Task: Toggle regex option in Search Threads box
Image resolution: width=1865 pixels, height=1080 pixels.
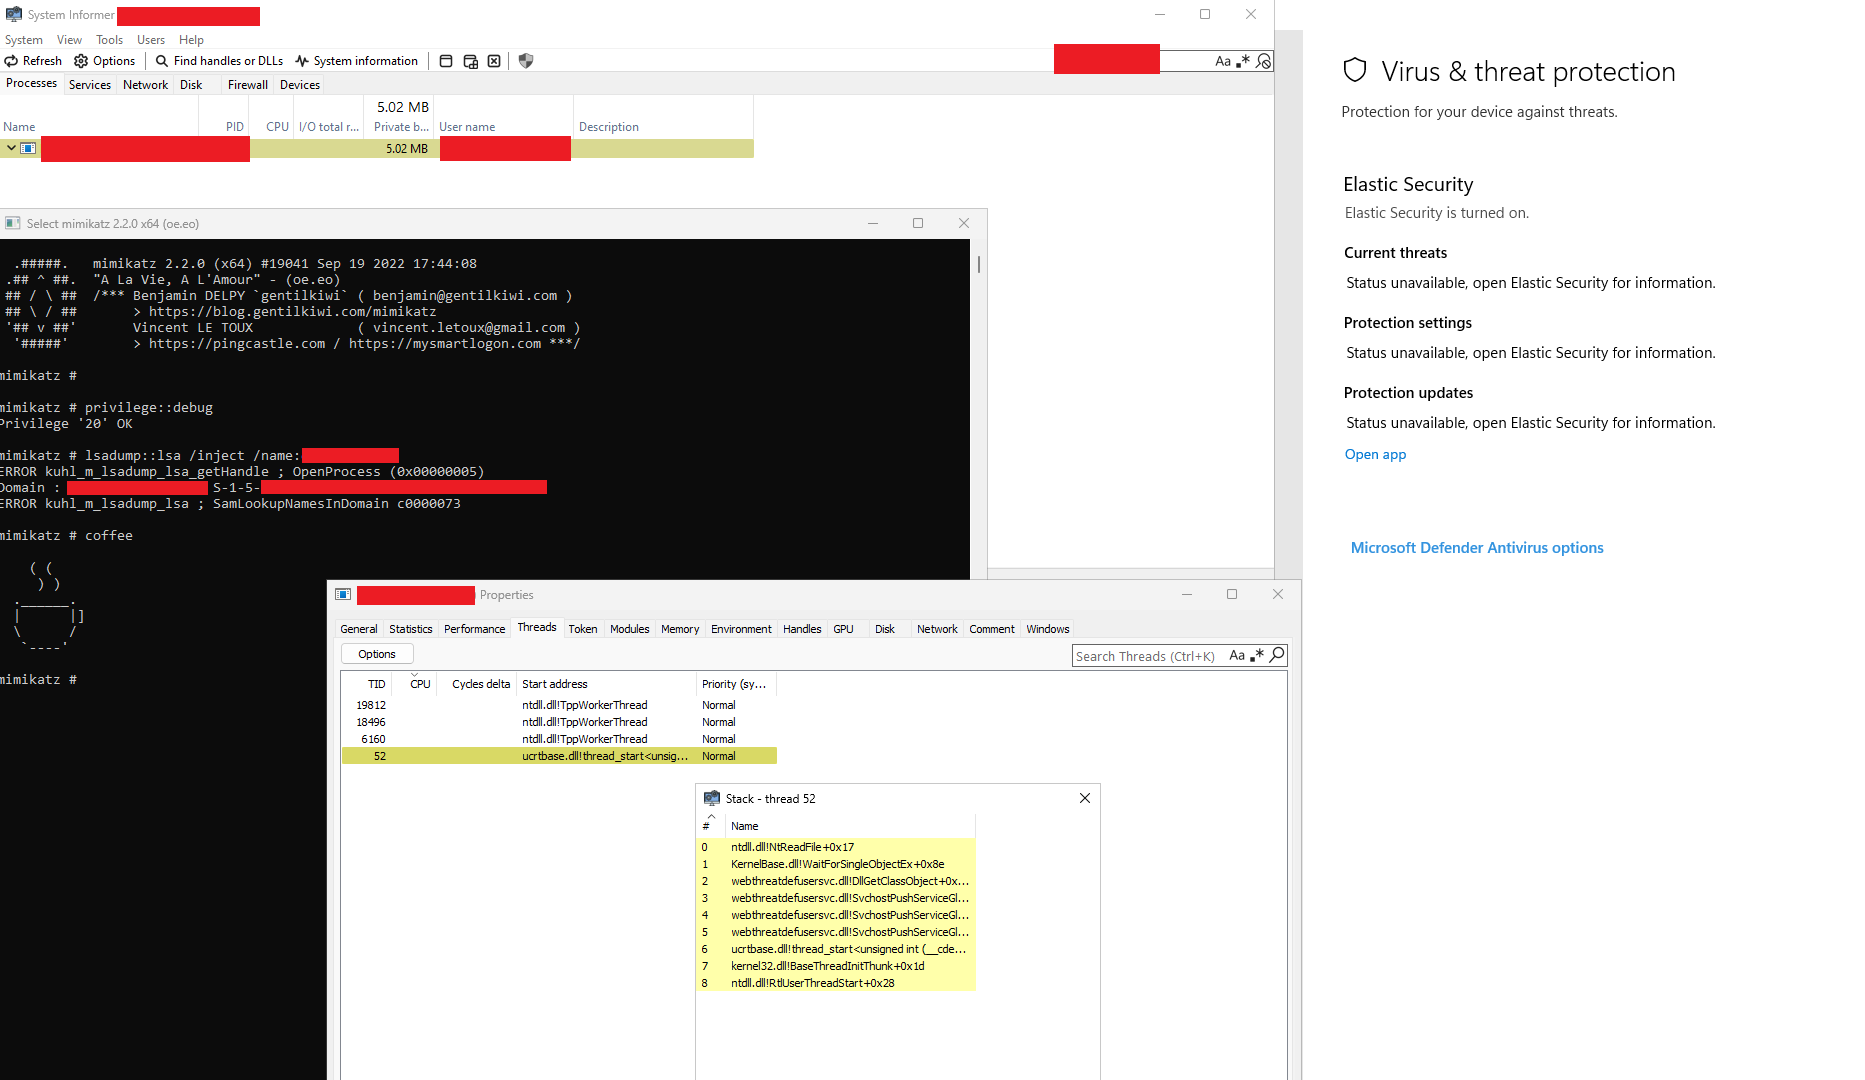Action: coord(1257,655)
